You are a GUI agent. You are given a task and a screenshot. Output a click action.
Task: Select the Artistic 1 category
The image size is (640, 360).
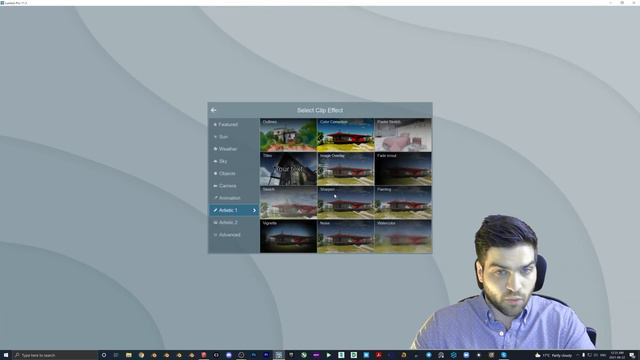pos(233,210)
